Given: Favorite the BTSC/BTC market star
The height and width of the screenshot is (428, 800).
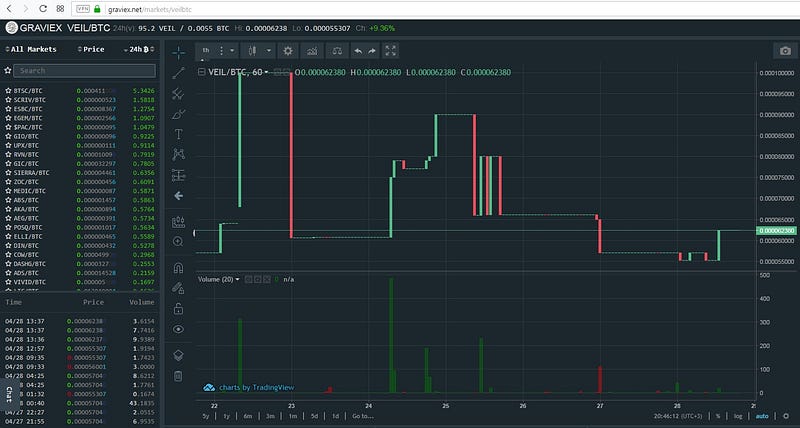Looking at the screenshot, I should coord(8,90).
